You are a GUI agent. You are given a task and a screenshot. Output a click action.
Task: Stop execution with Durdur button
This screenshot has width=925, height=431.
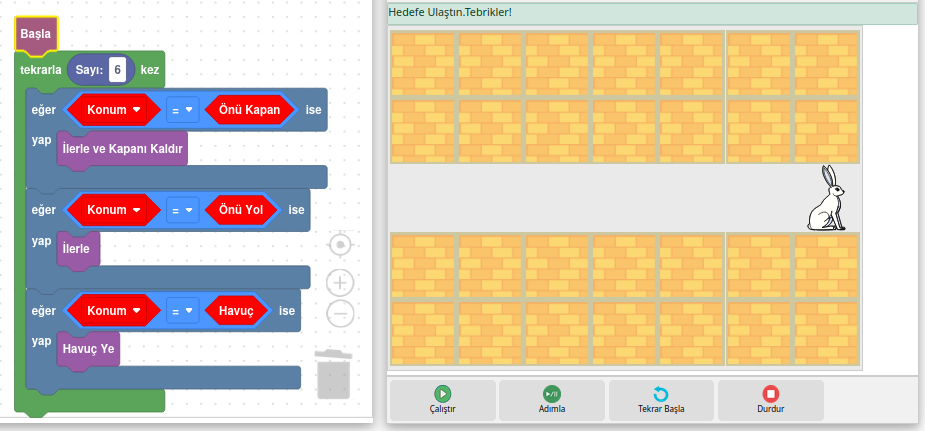(x=770, y=400)
